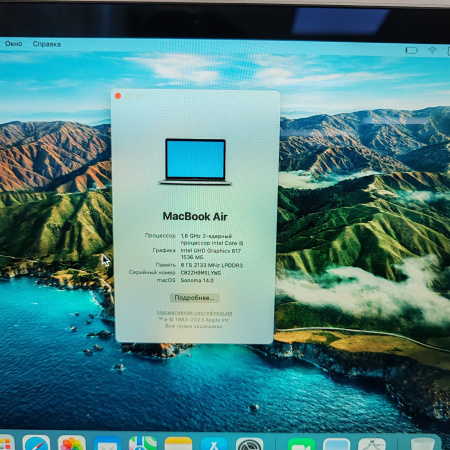Viewport: 450px width, 450px height.
Task: Open the Mail app from the Dock
Action: pyautogui.click(x=107, y=444)
